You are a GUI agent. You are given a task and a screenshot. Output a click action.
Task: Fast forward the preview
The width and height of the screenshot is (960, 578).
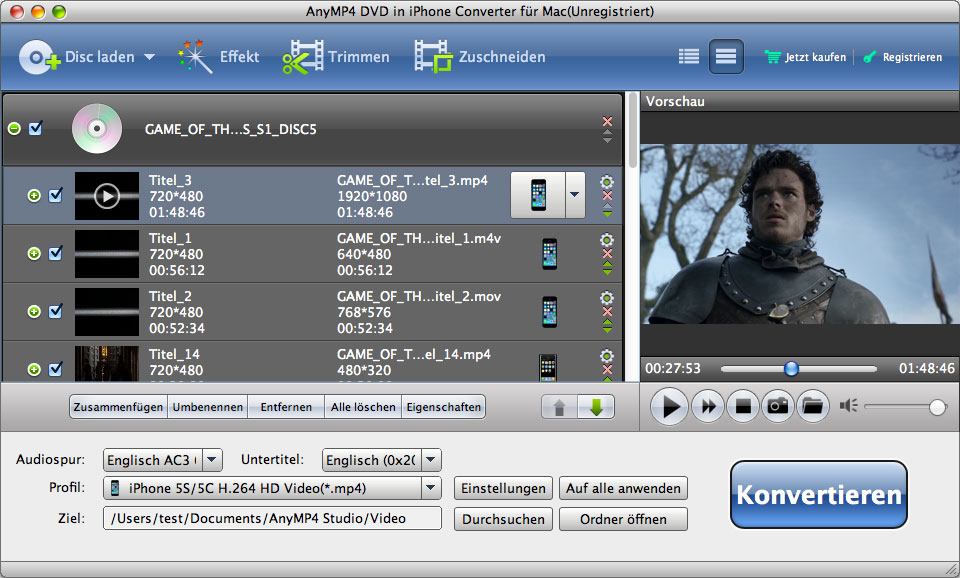(708, 406)
